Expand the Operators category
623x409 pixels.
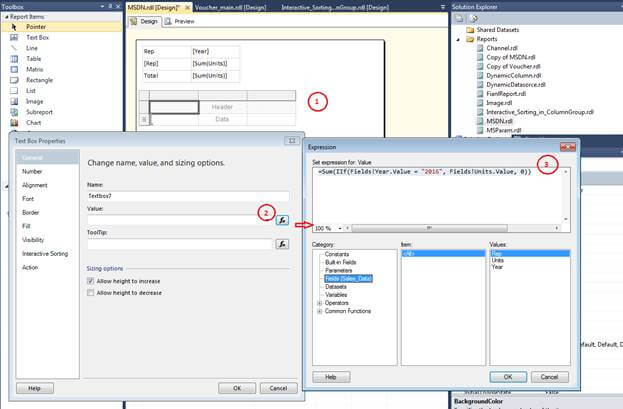pyautogui.click(x=320, y=303)
